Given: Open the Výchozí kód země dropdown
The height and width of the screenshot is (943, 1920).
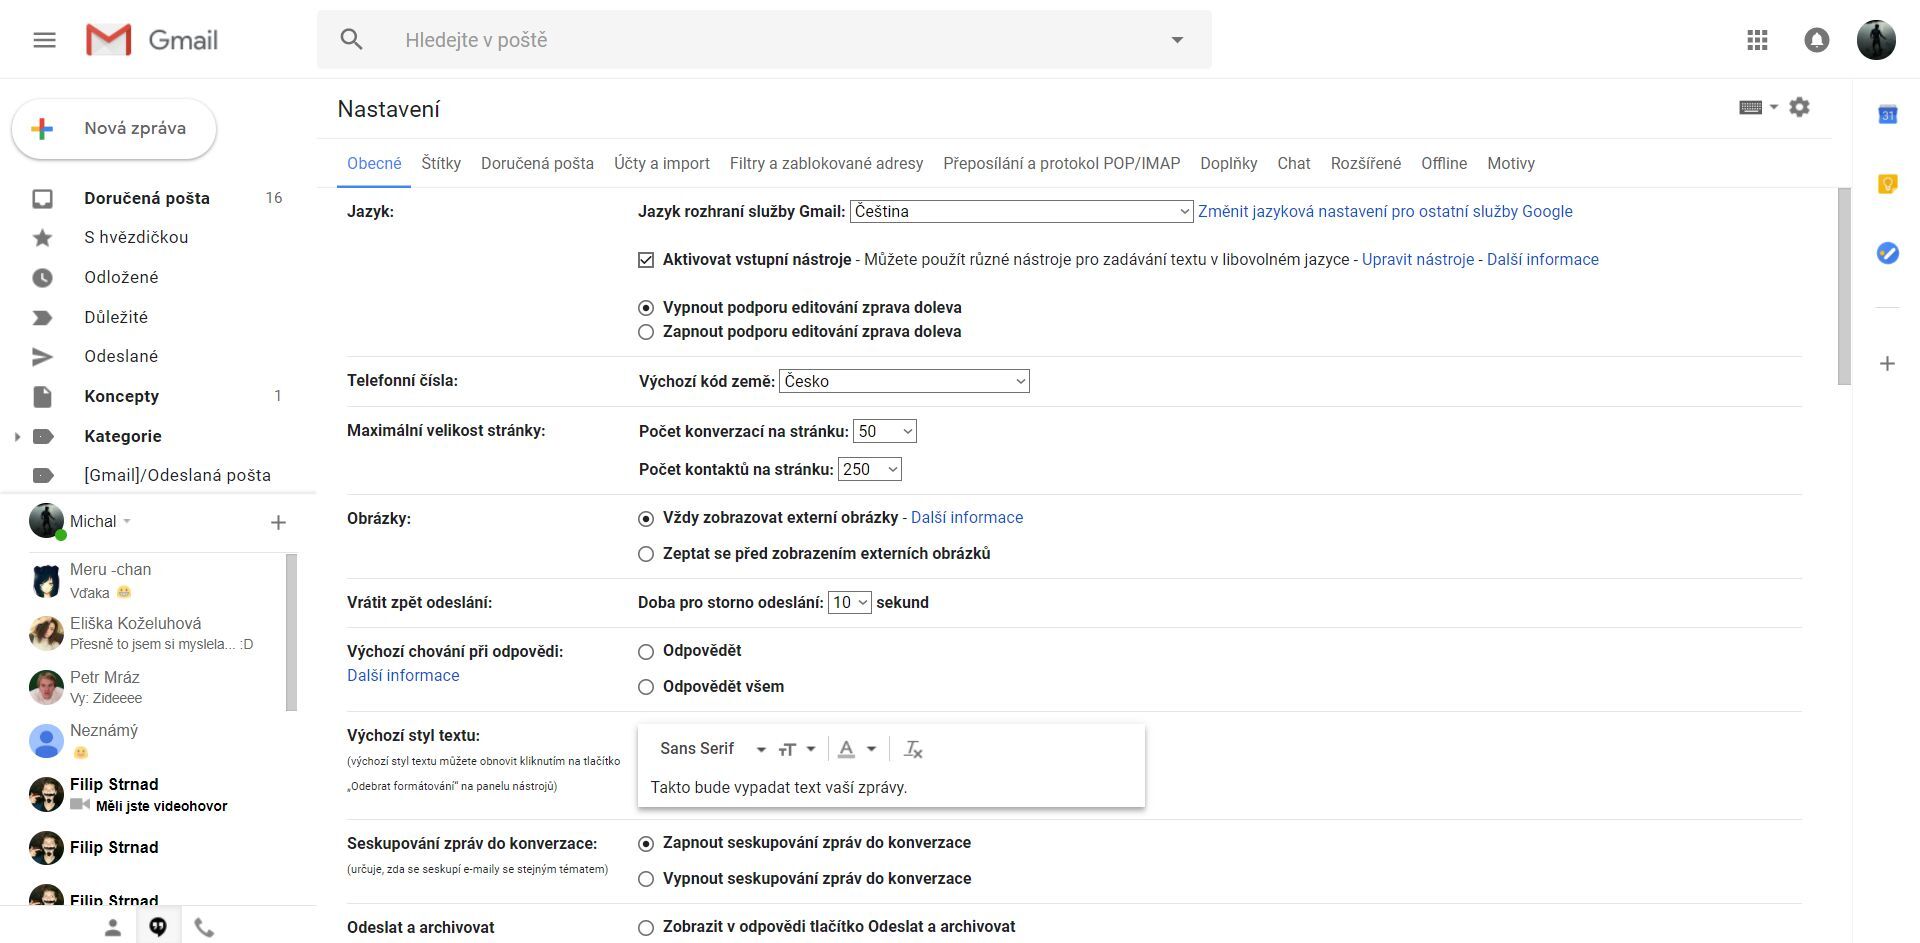Looking at the screenshot, I should pos(903,381).
